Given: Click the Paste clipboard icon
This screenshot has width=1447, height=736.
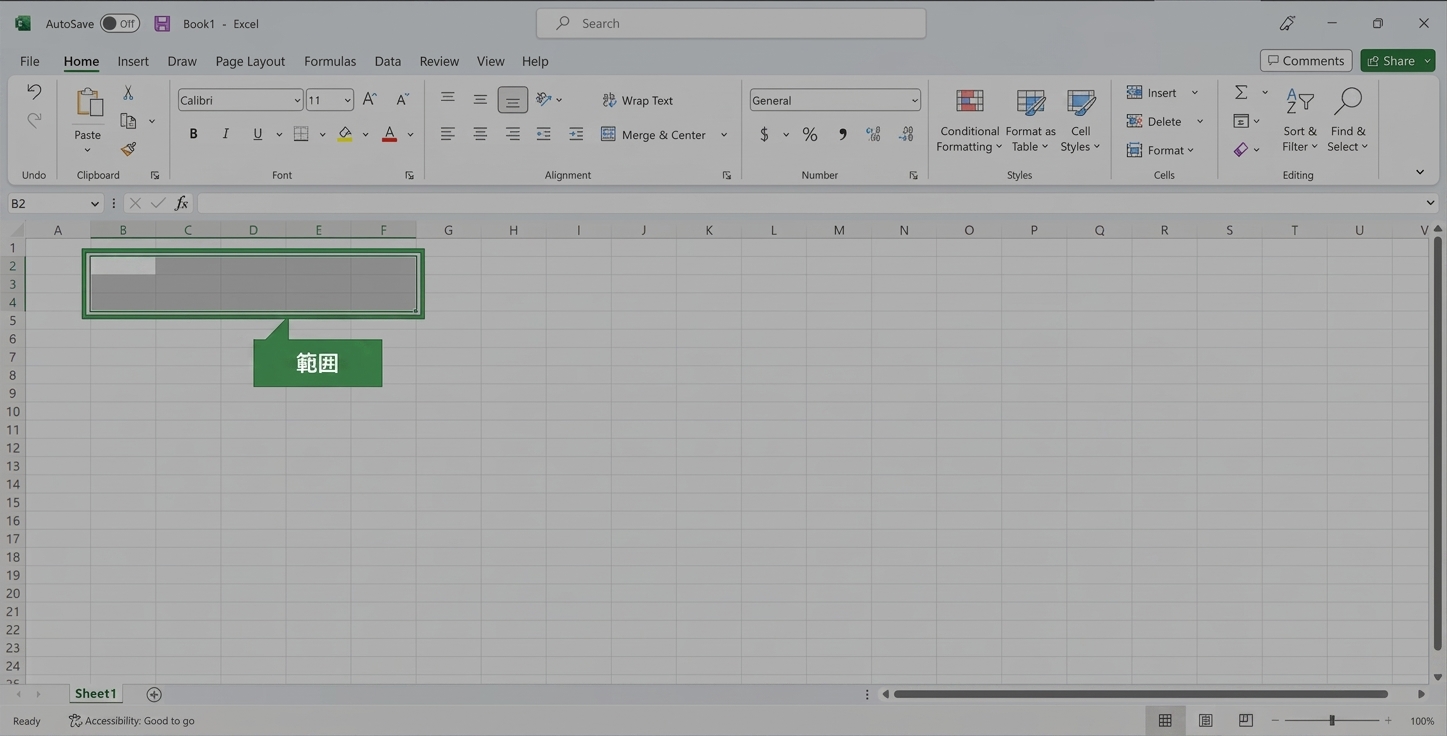Looking at the screenshot, I should click(x=88, y=103).
